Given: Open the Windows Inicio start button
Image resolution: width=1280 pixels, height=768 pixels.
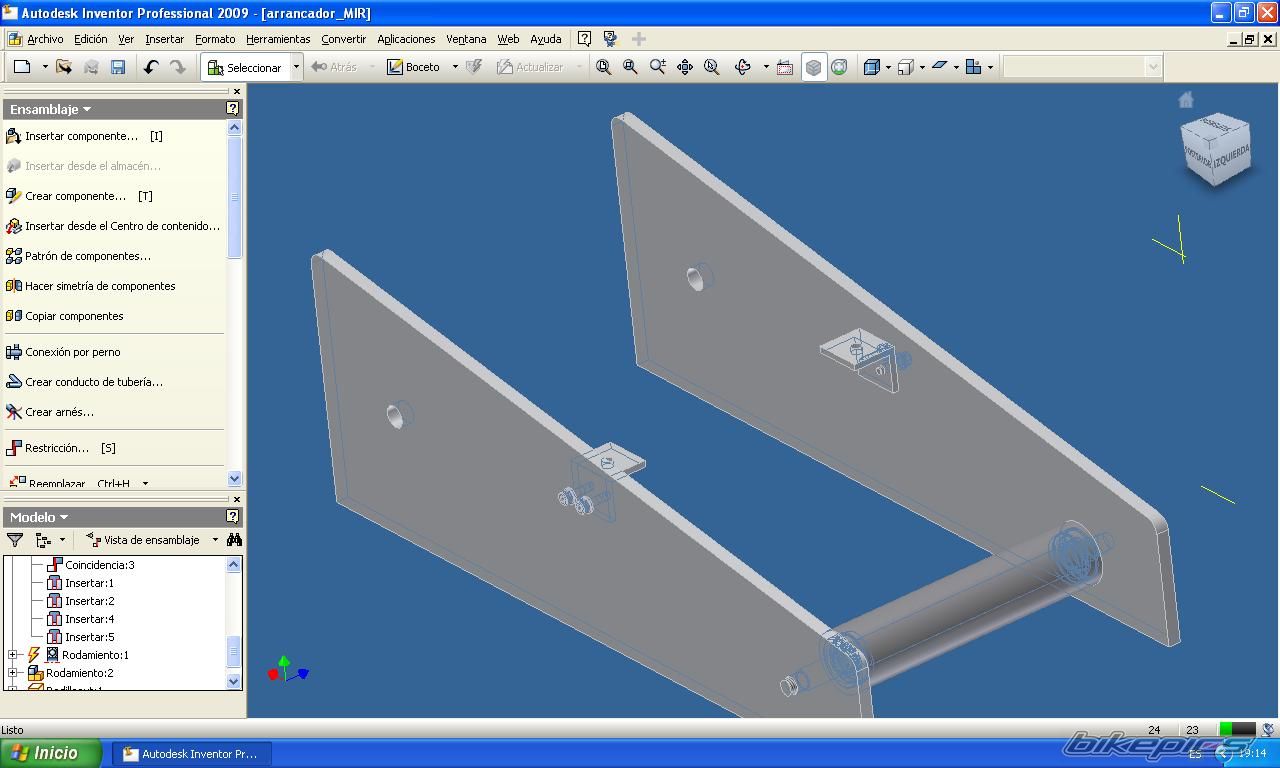Looking at the screenshot, I should pyautogui.click(x=50, y=753).
